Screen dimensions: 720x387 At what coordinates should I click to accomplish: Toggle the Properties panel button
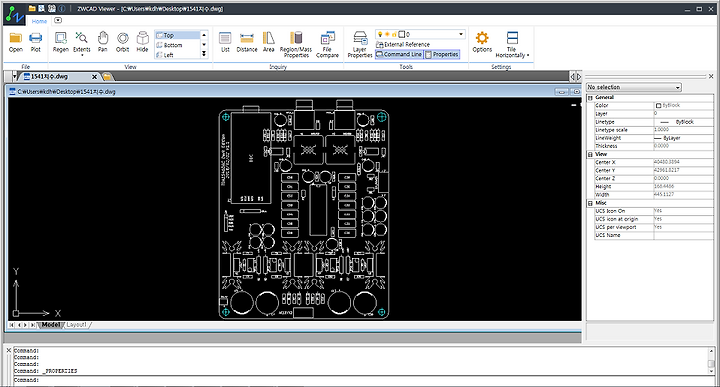(442, 54)
